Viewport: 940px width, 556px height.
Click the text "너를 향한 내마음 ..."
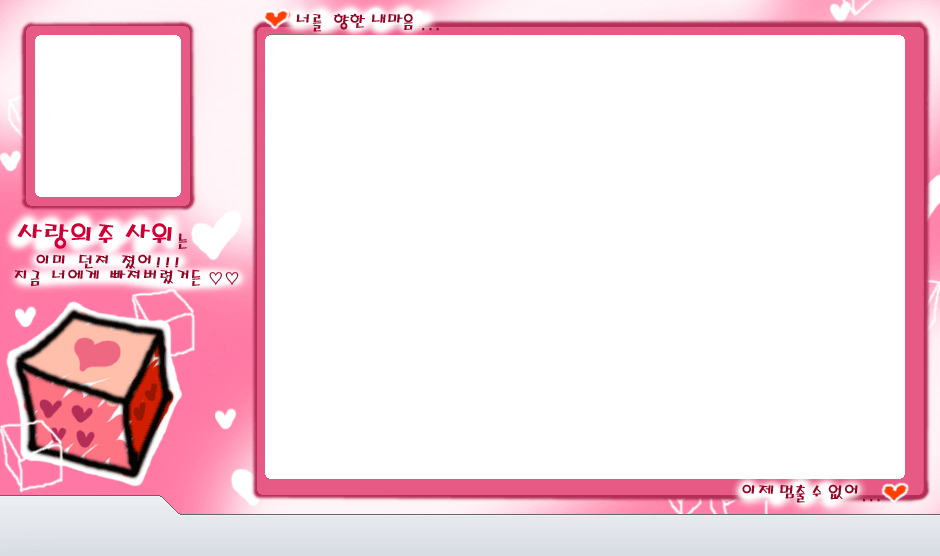(x=367, y=22)
